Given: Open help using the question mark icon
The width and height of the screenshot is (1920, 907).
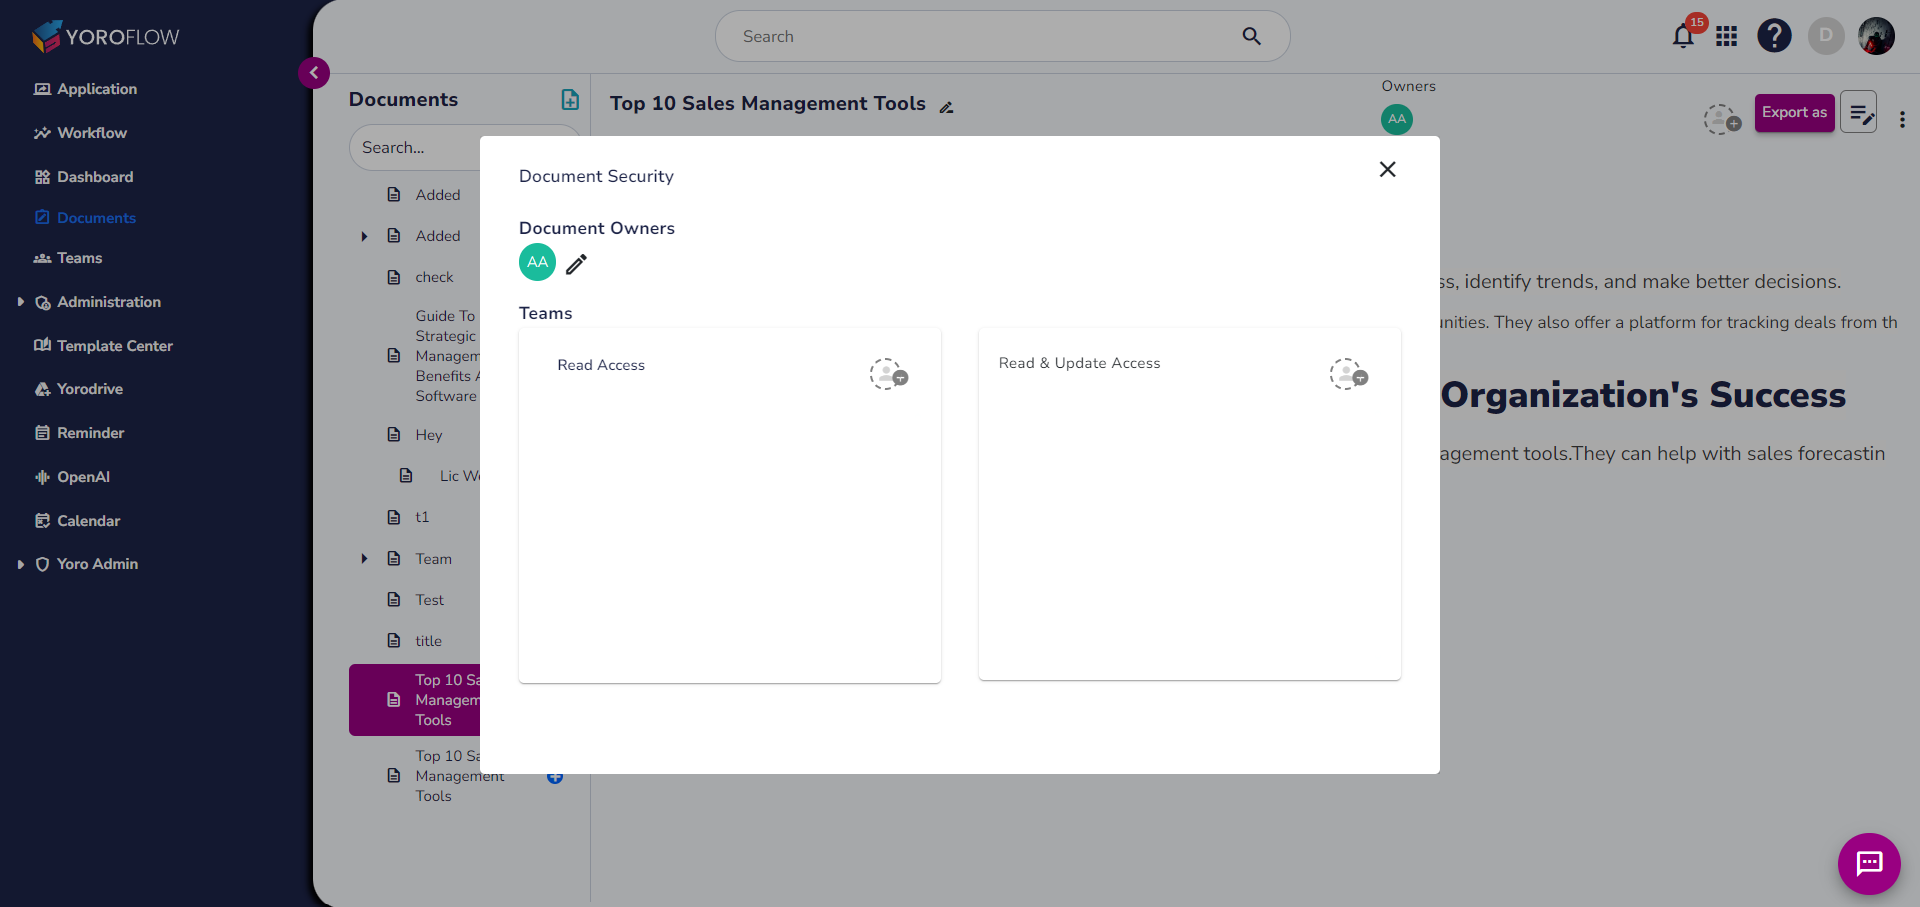Looking at the screenshot, I should [x=1774, y=36].
